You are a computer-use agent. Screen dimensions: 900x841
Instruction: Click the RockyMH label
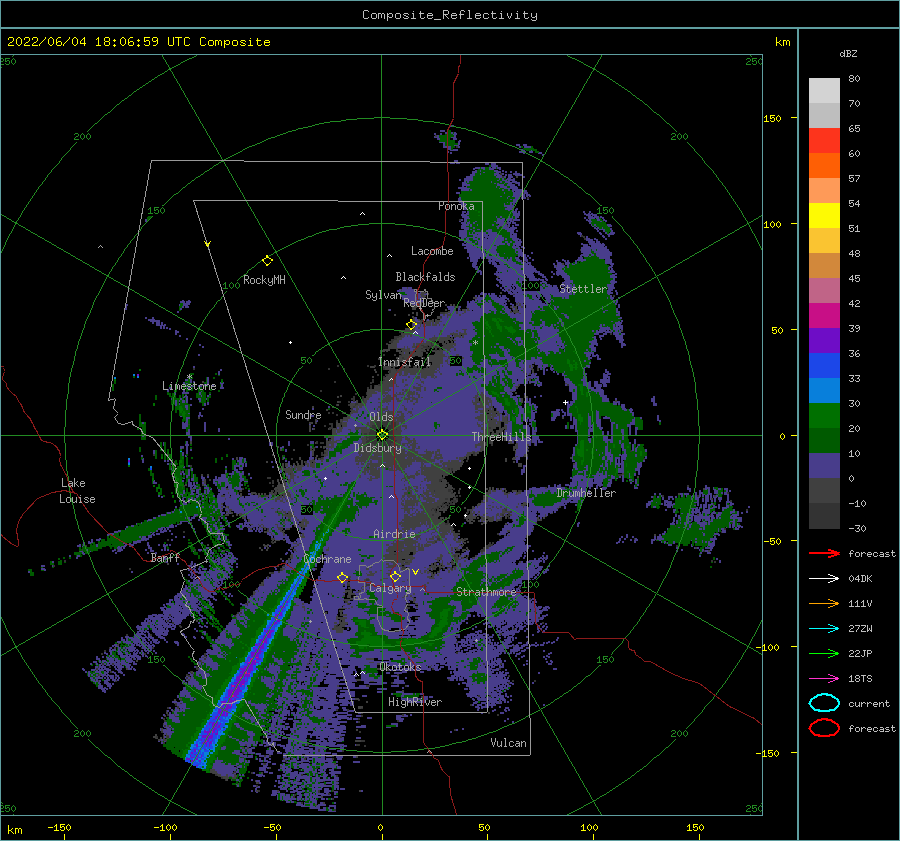coord(264,280)
